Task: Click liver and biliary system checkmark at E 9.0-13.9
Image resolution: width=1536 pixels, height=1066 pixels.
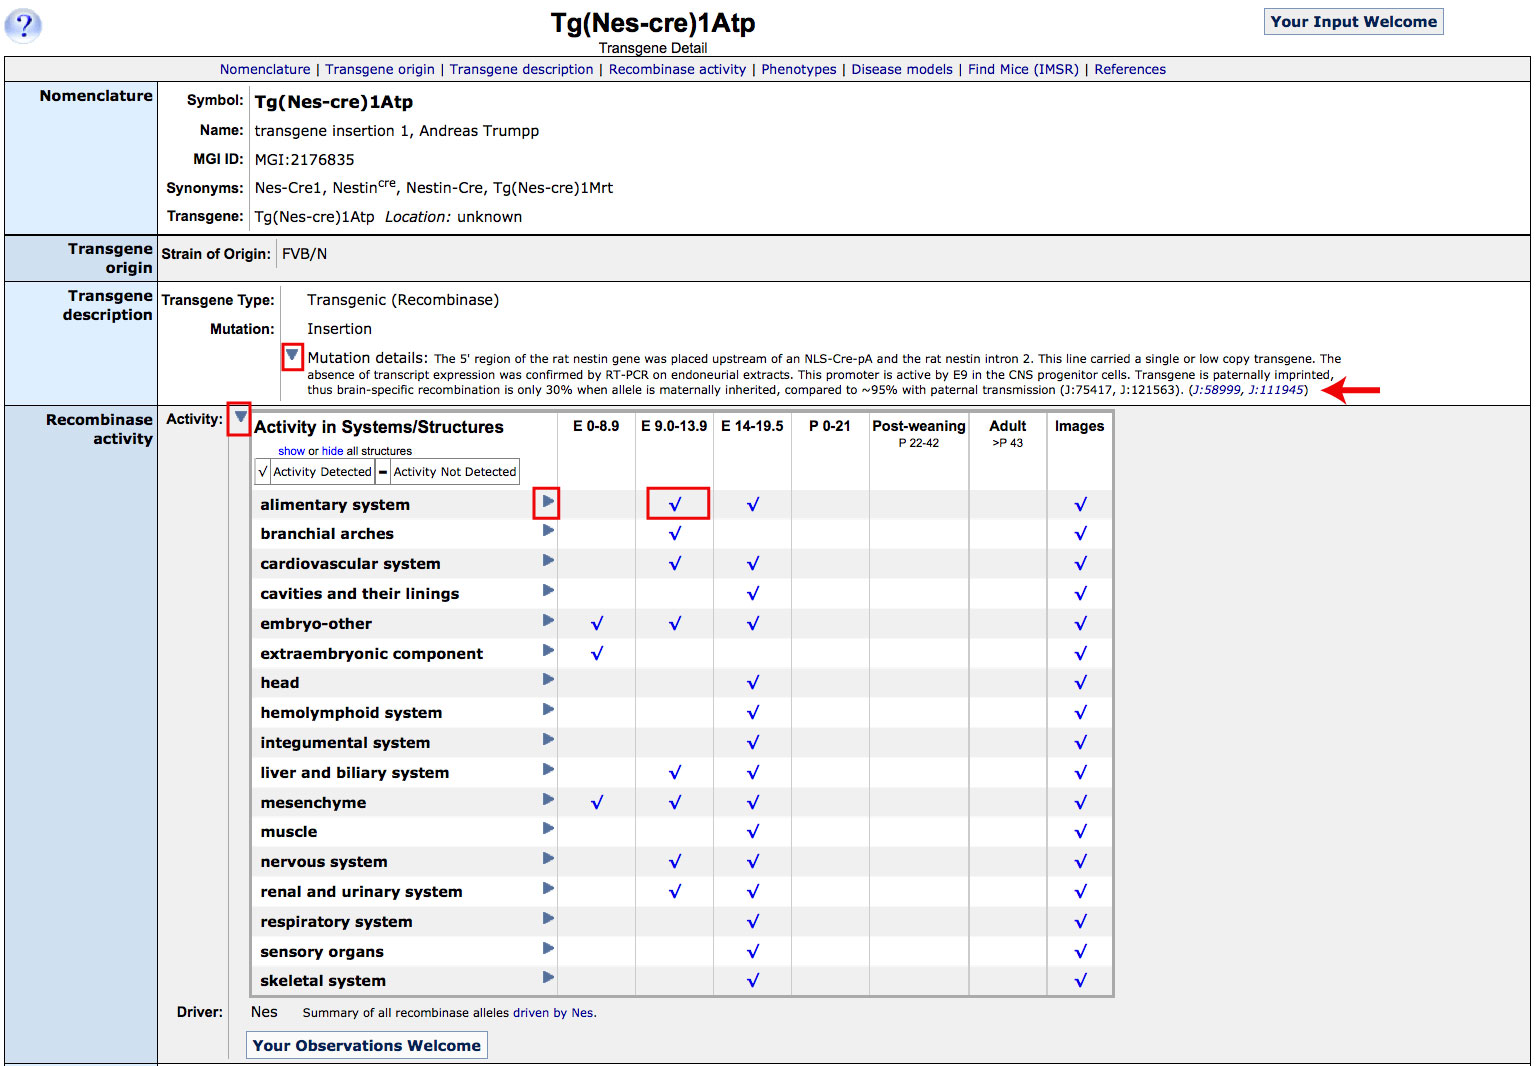Action: (x=675, y=772)
